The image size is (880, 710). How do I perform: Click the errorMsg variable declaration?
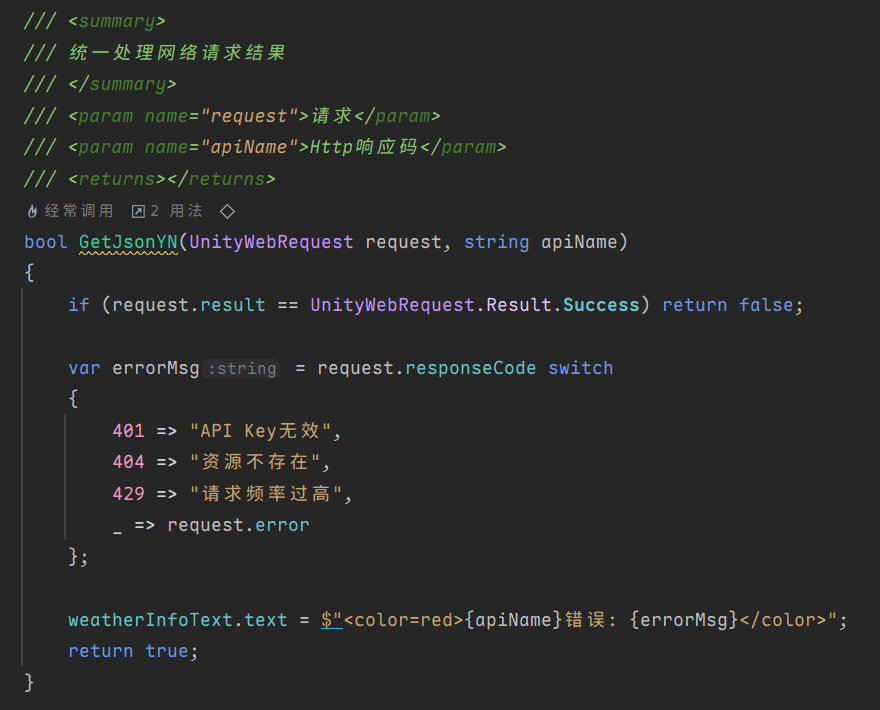(156, 368)
